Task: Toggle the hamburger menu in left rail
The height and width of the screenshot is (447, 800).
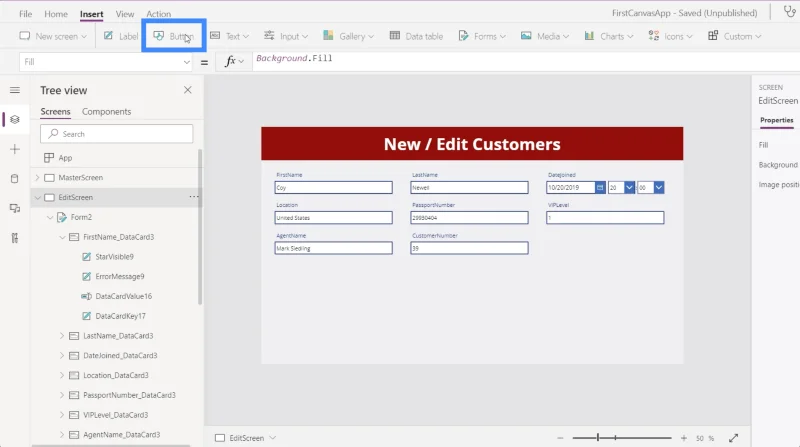Action: tap(15, 90)
